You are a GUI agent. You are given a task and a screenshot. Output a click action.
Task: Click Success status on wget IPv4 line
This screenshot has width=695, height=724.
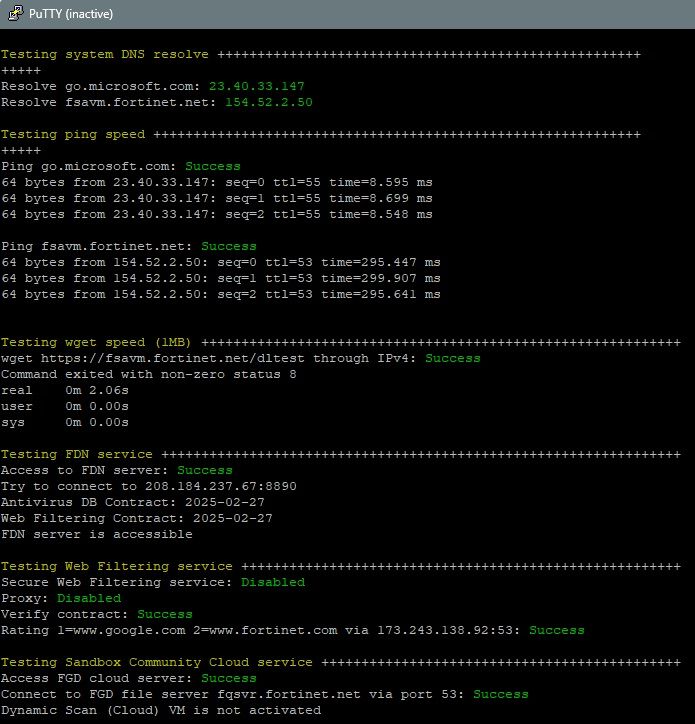453,358
